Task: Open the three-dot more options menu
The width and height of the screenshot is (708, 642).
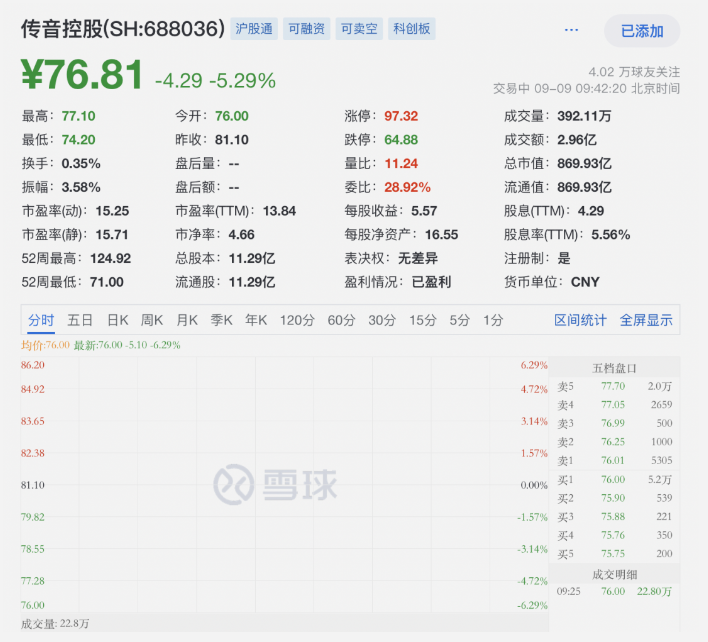Action: pyautogui.click(x=571, y=30)
